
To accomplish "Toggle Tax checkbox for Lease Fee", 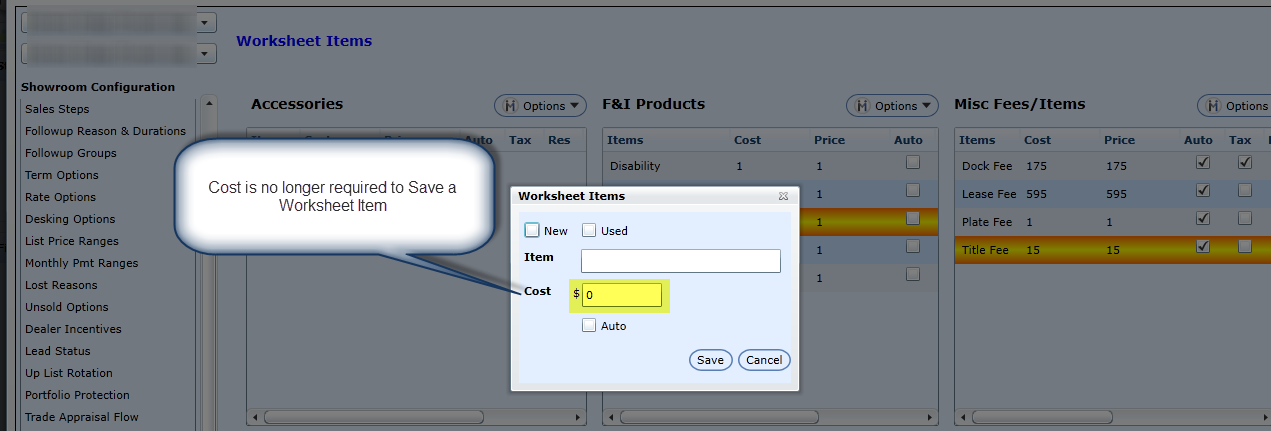I will (x=1245, y=190).
